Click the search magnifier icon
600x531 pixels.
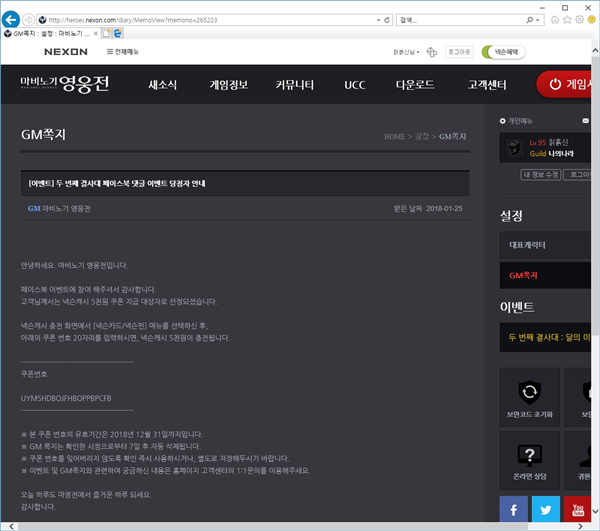point(530,20)
